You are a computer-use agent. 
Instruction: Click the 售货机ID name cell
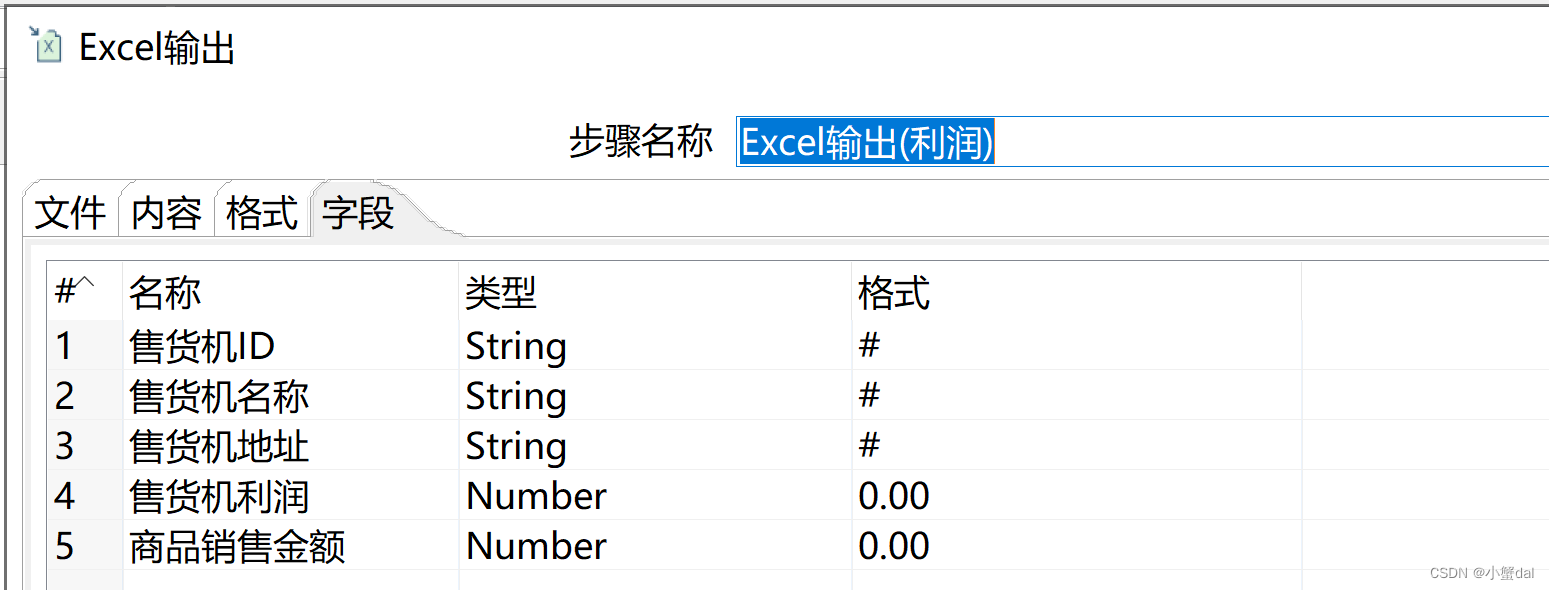tap(290, 346)
